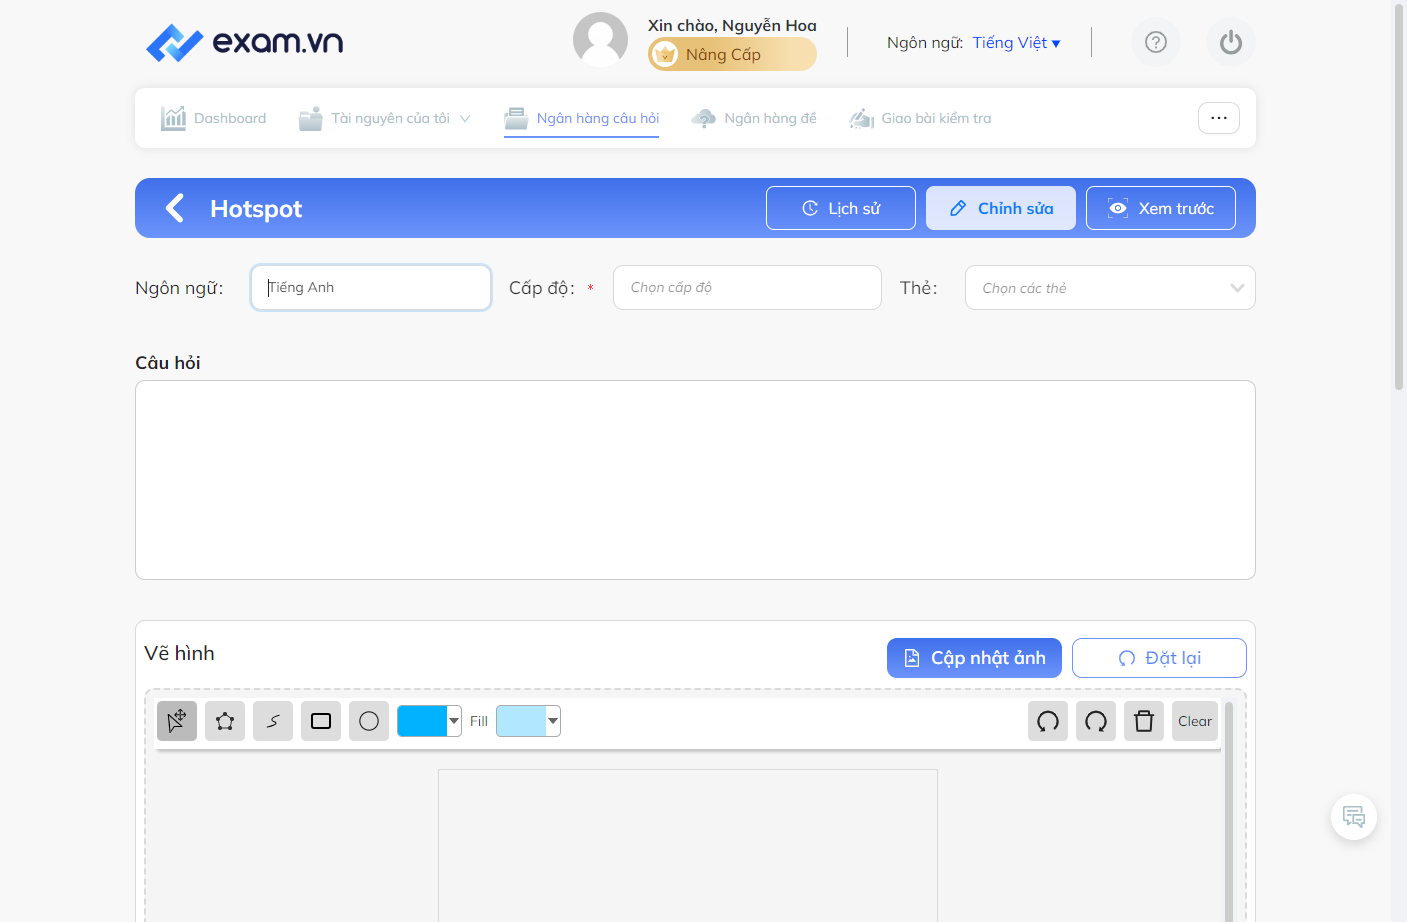This screenshot has width=1407, height=922.
Task: Select the freehand curve tool
Action: 273,721
